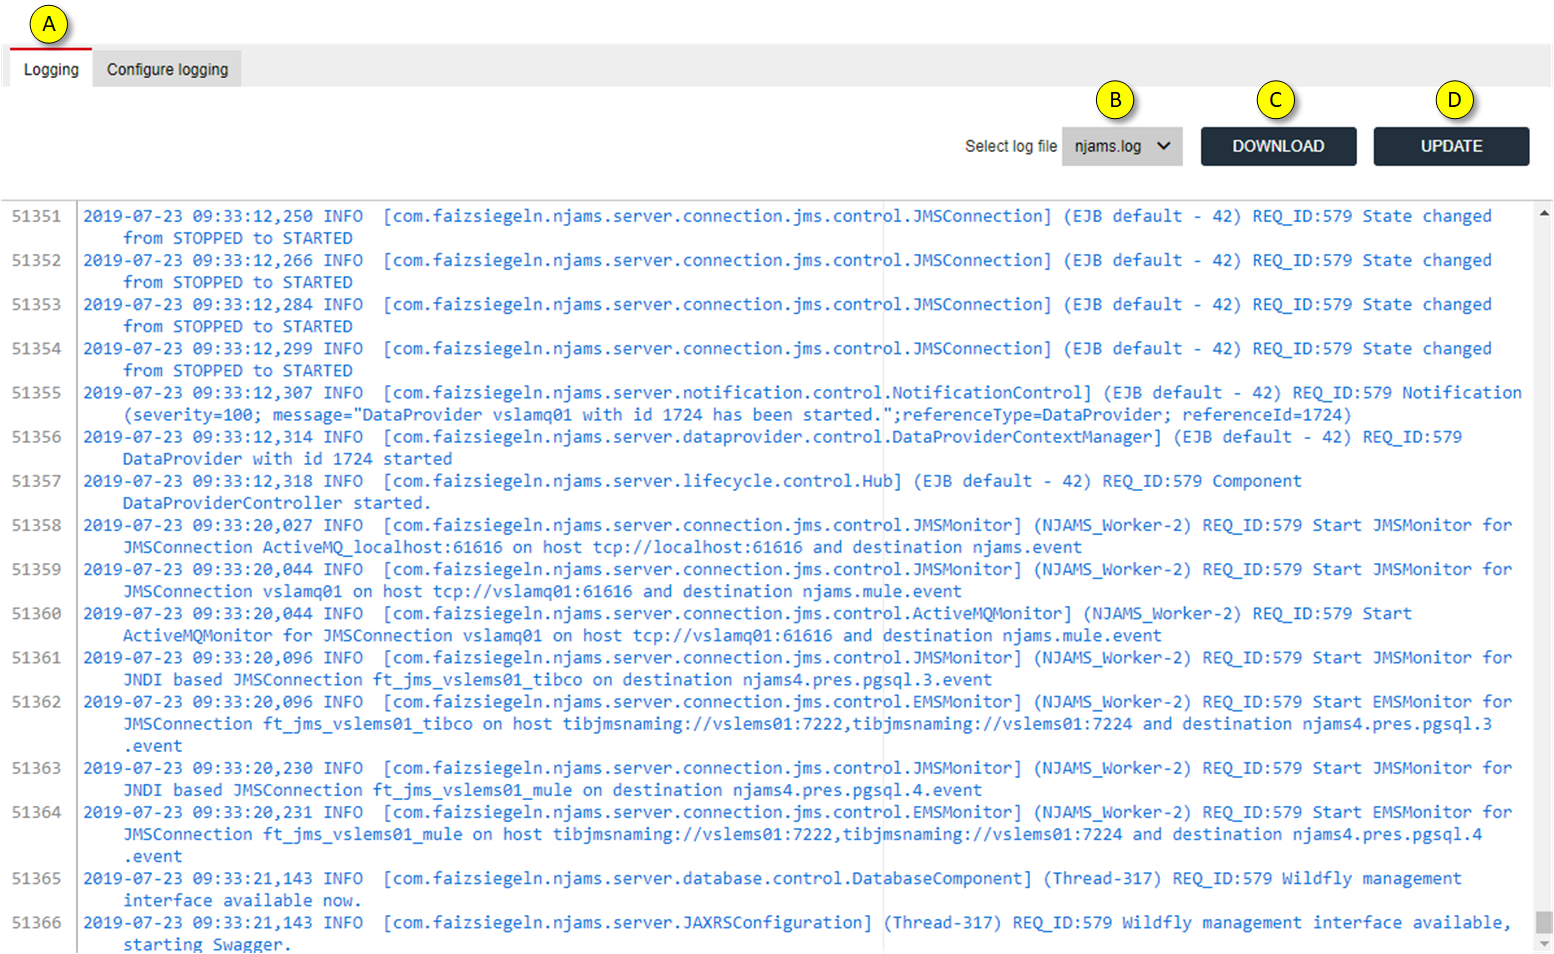
Task: Click the DOWNLOAD button
Action: point(1278,146)
